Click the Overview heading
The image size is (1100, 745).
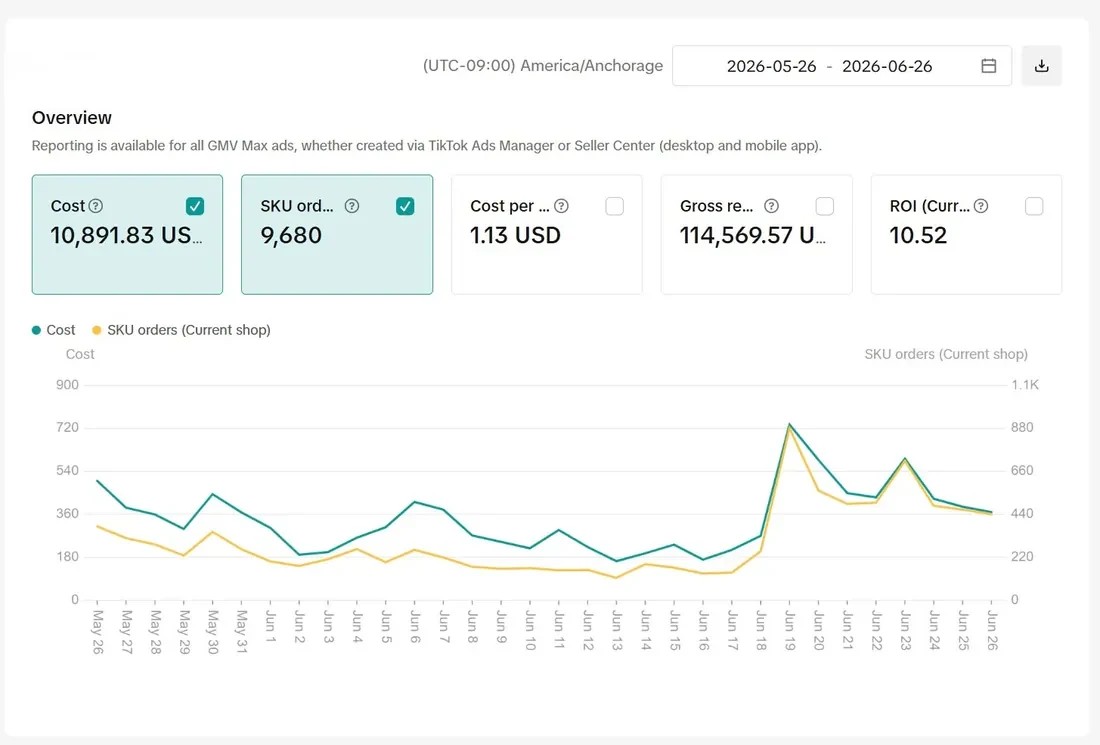[72, 117]
